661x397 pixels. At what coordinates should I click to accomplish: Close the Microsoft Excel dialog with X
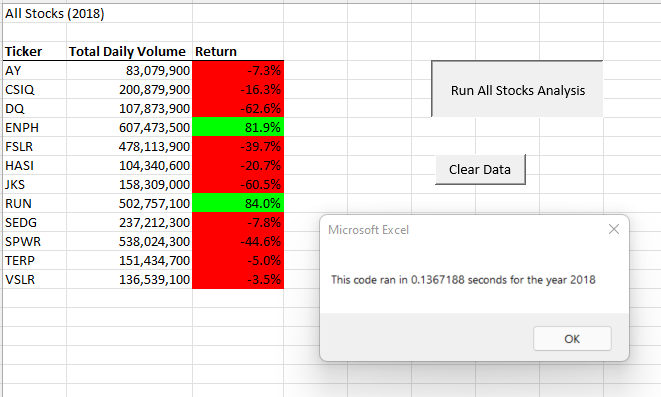pyautogui.click(x=614, y=229)
